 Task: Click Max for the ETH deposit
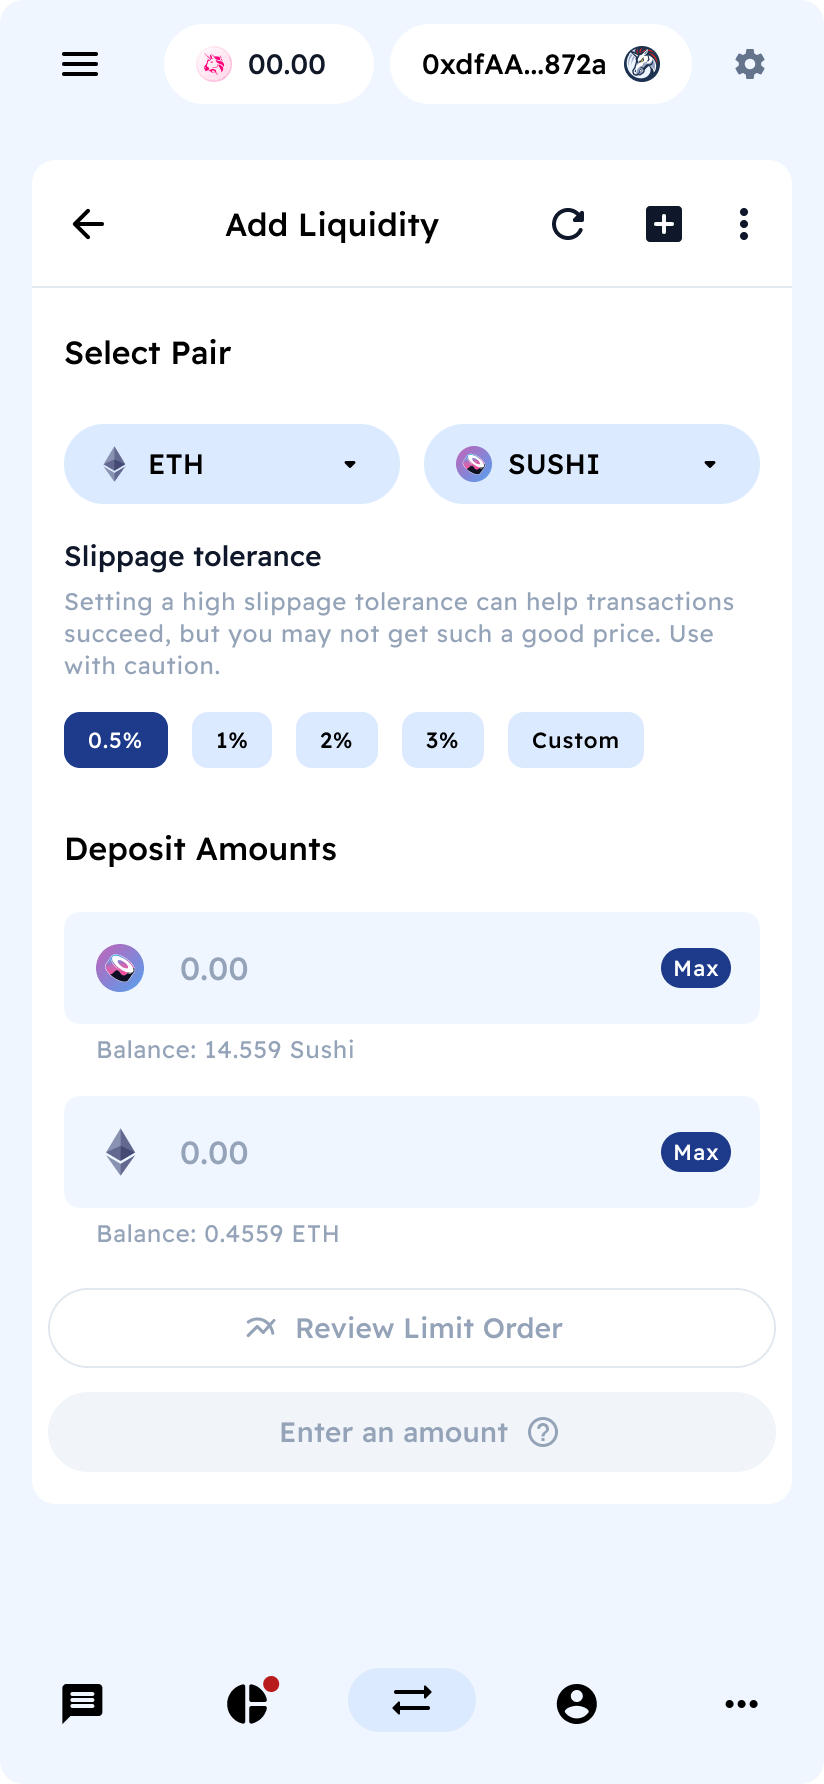tap(695, 1152)
